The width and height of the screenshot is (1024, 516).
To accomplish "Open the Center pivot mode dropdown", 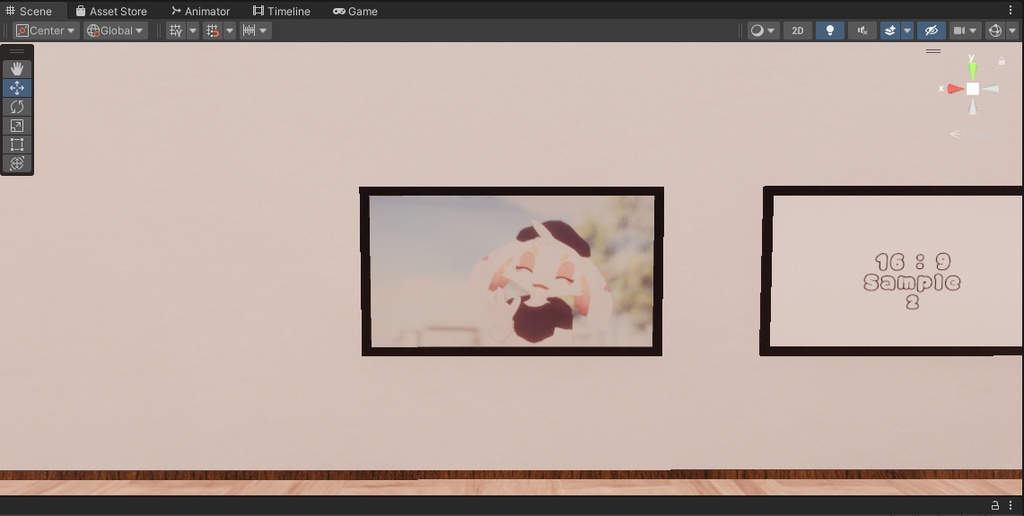I will tap(46, 31).
